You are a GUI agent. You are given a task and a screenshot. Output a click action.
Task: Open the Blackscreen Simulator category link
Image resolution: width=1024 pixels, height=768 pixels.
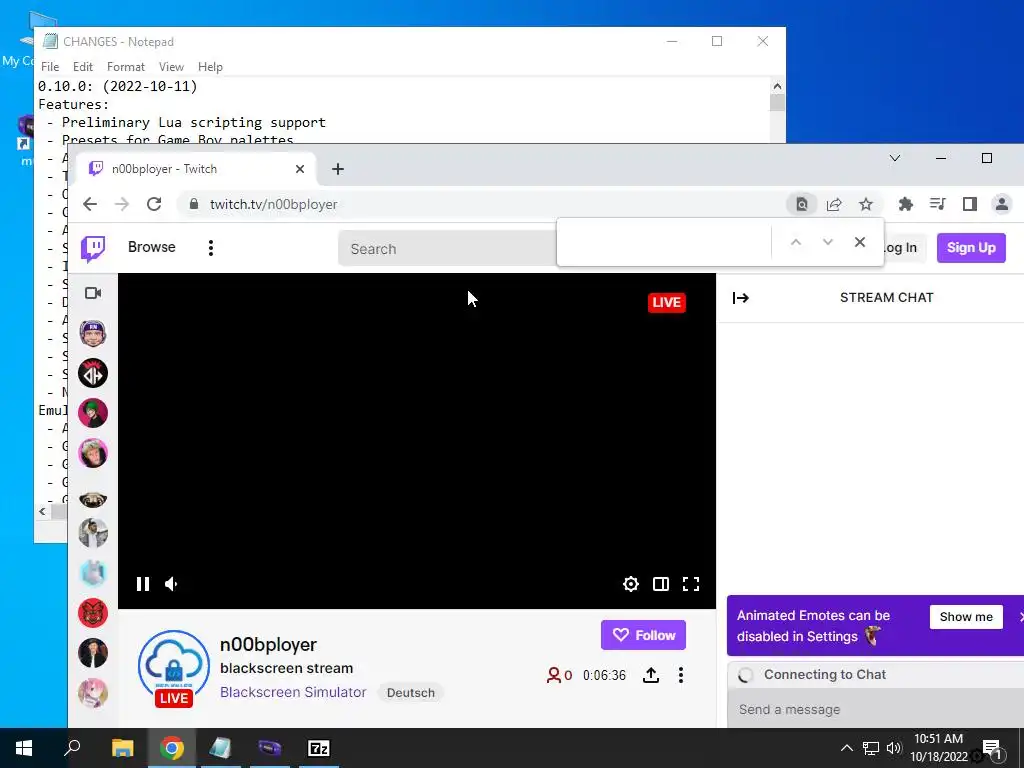tap(293, 692)
